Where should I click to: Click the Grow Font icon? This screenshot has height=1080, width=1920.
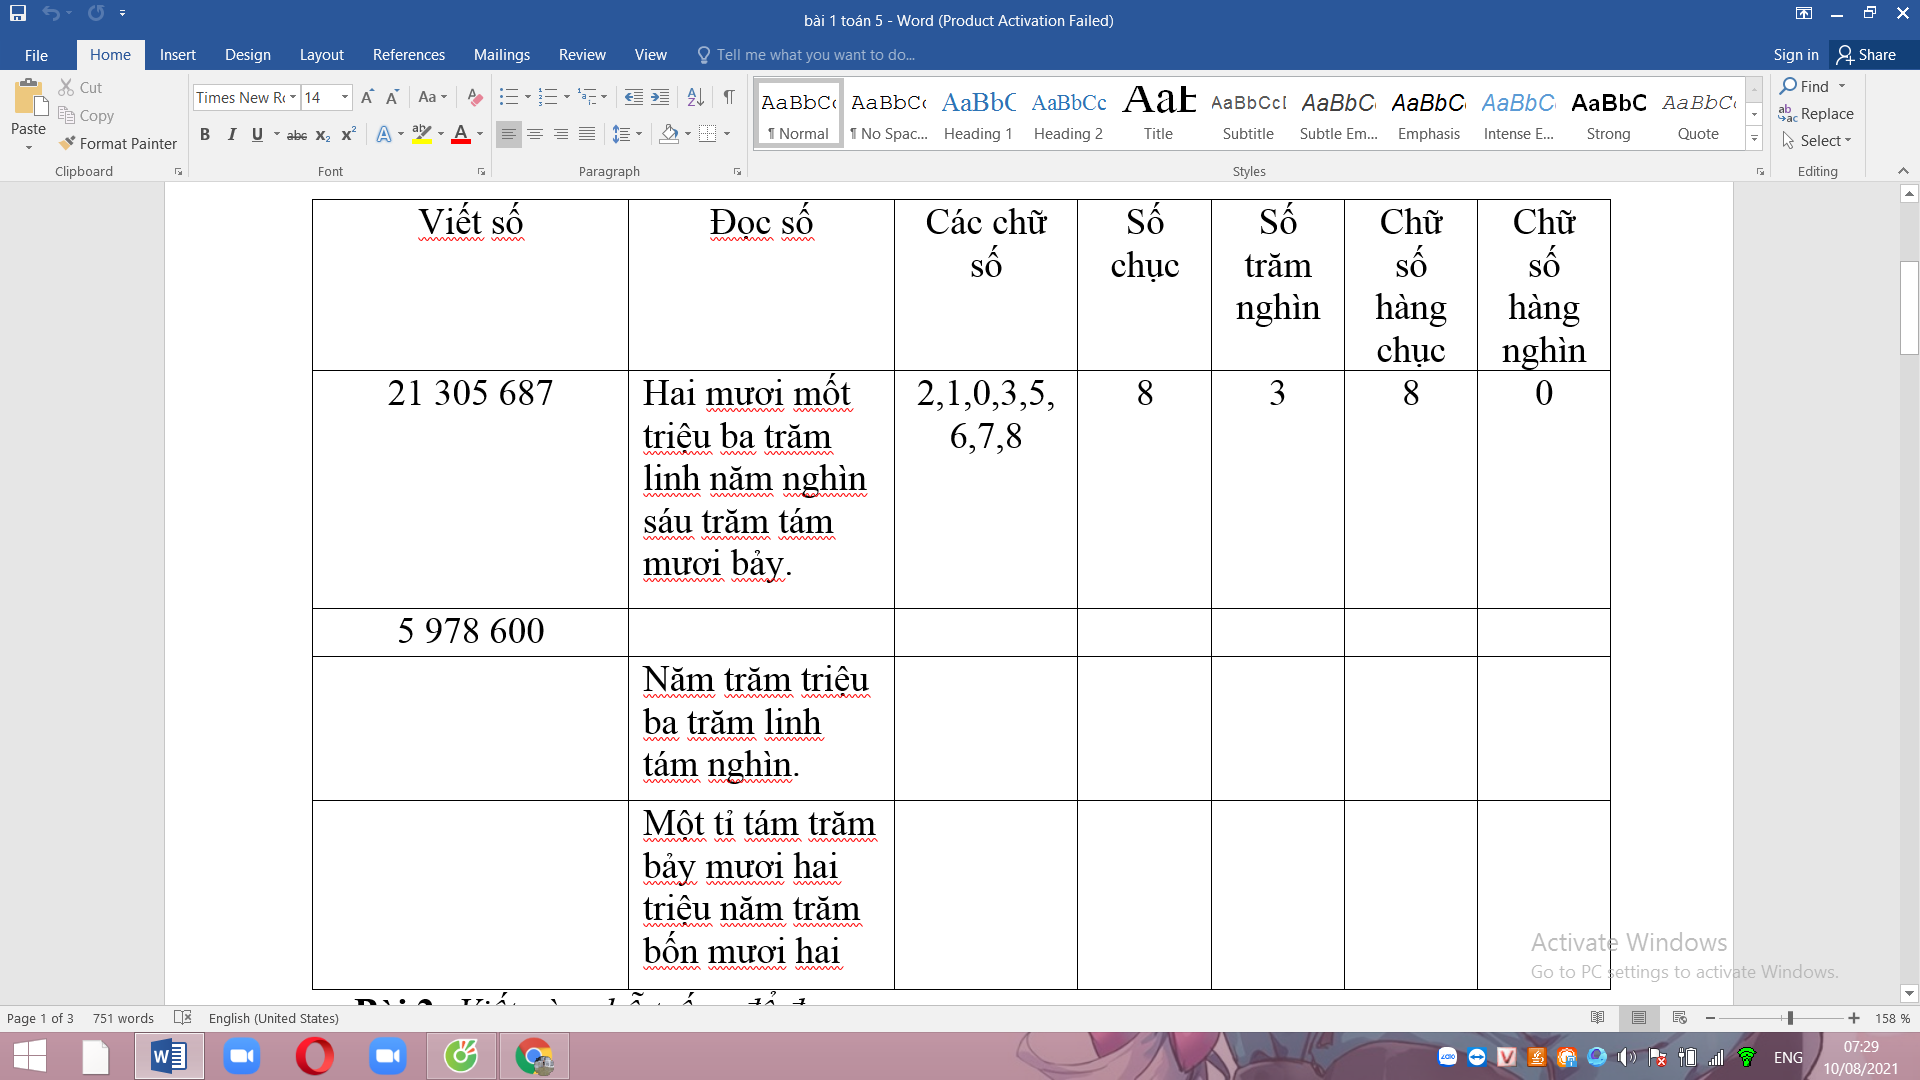(x=367, y=97)
